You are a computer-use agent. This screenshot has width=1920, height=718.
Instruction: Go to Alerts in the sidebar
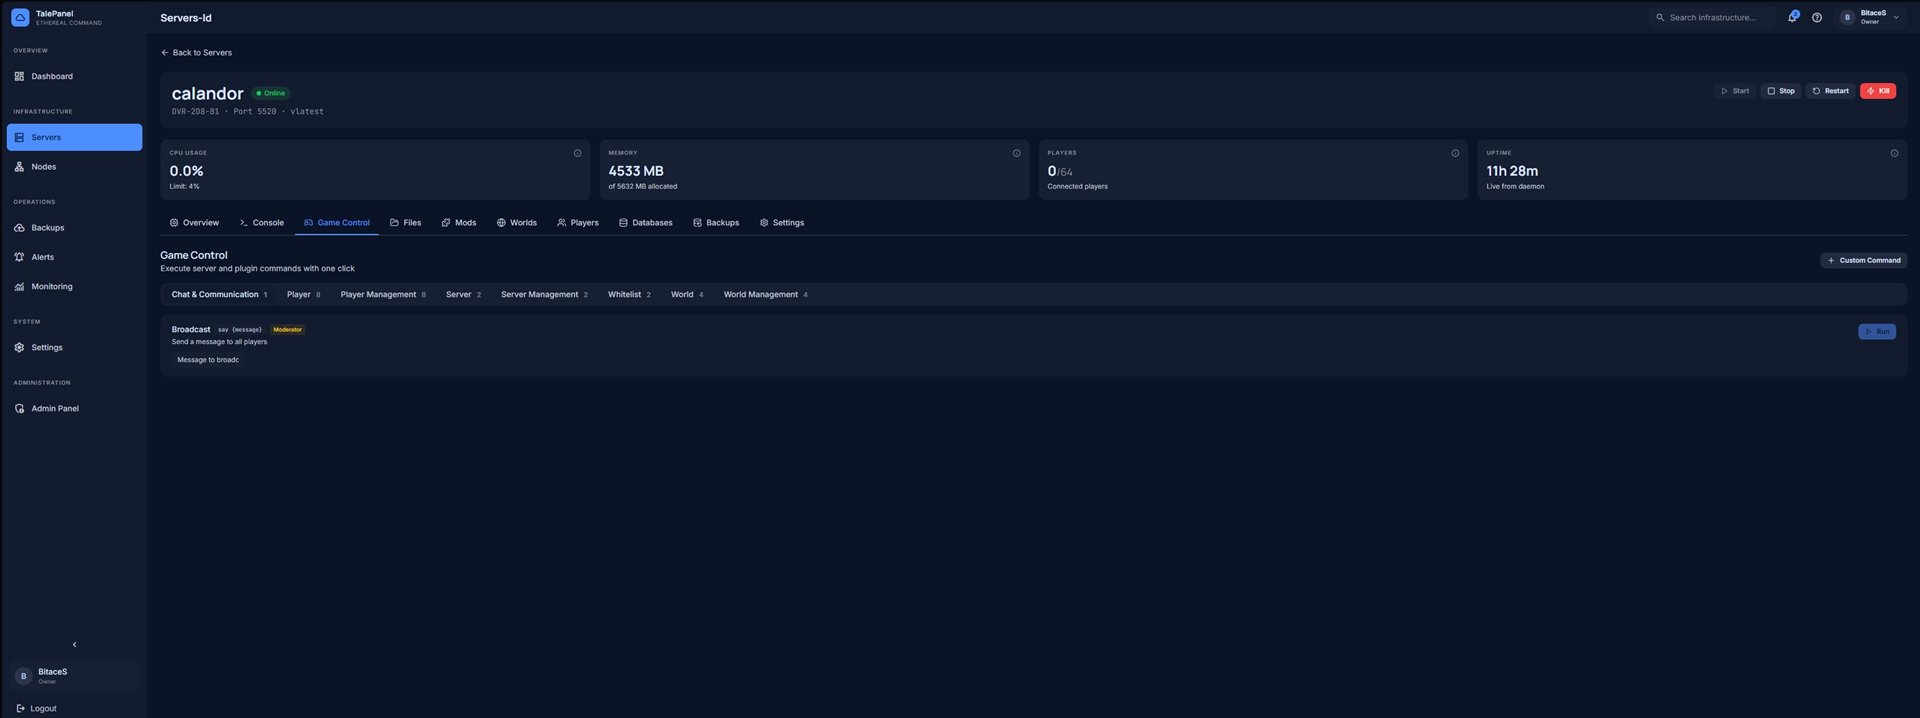74,257
